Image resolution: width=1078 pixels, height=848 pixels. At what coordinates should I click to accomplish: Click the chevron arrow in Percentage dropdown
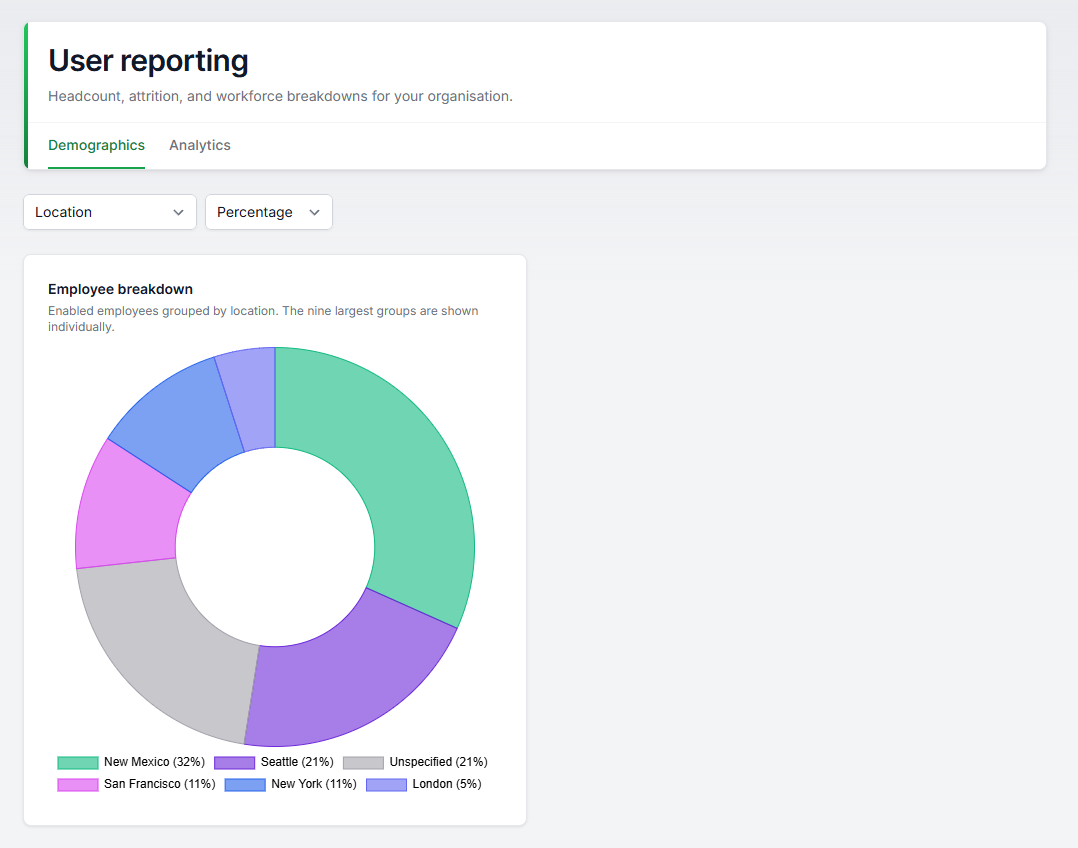pos(315,213)
